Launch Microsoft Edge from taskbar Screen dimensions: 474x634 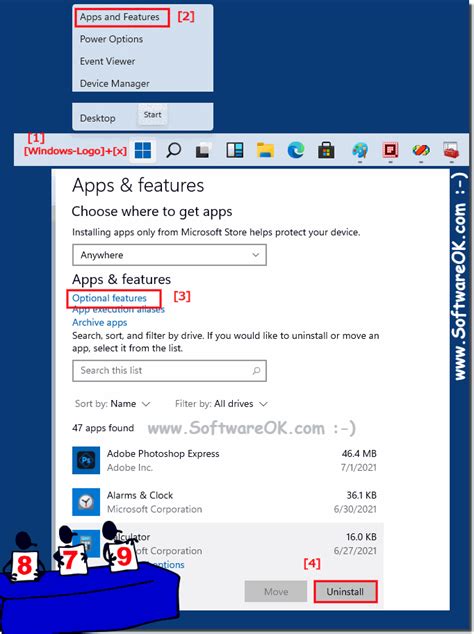296,150
